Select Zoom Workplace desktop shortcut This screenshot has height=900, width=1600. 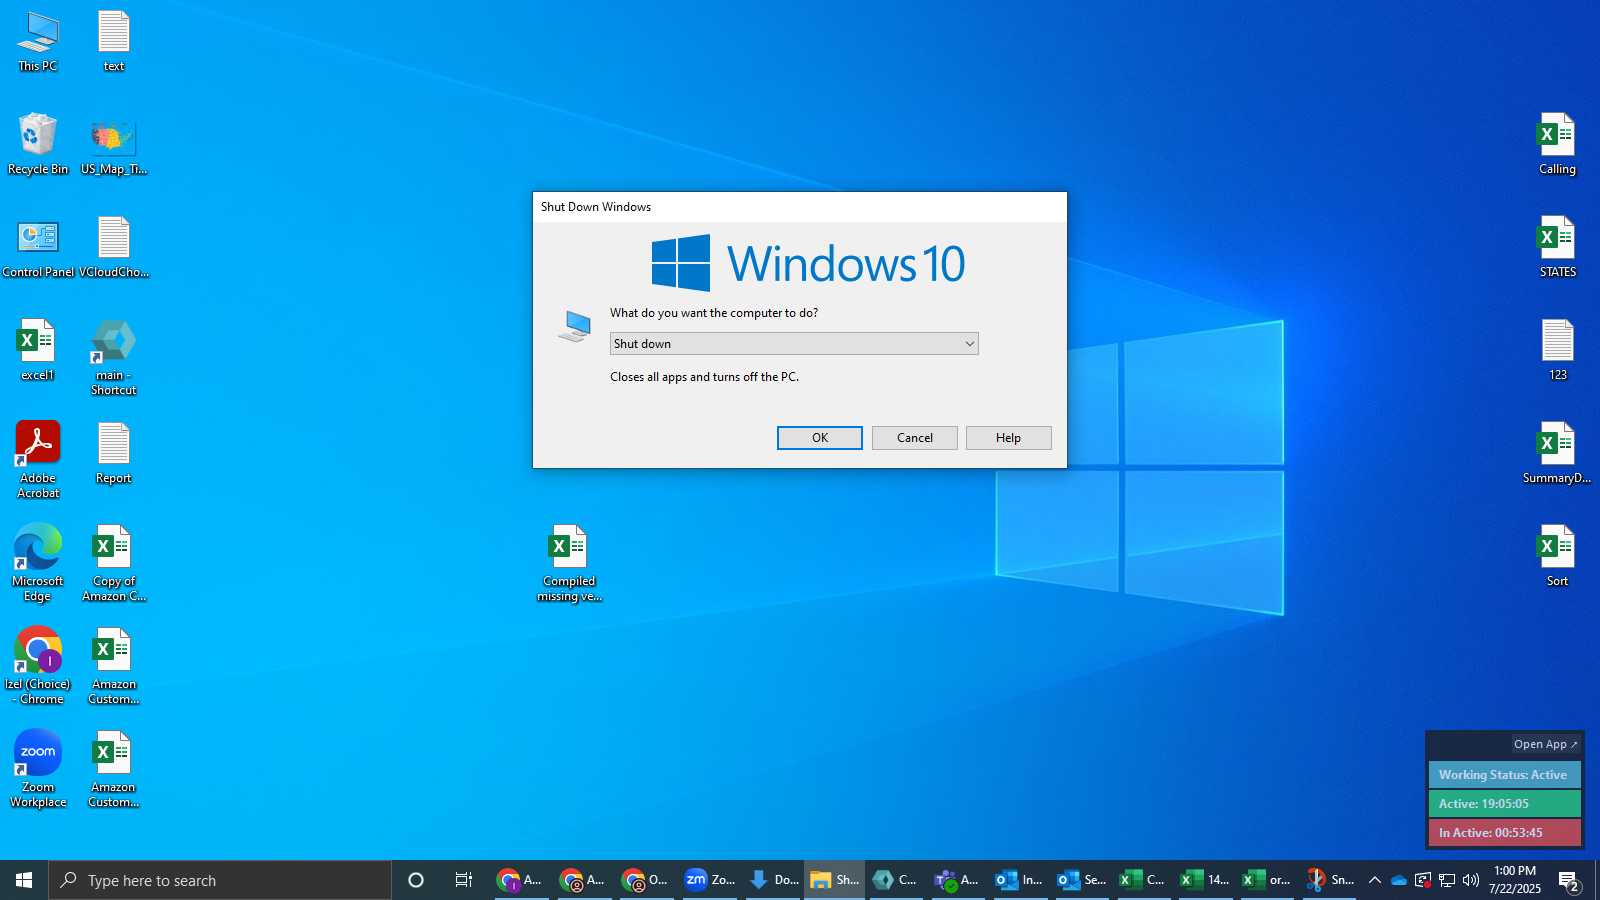click(x=38, y=769)
